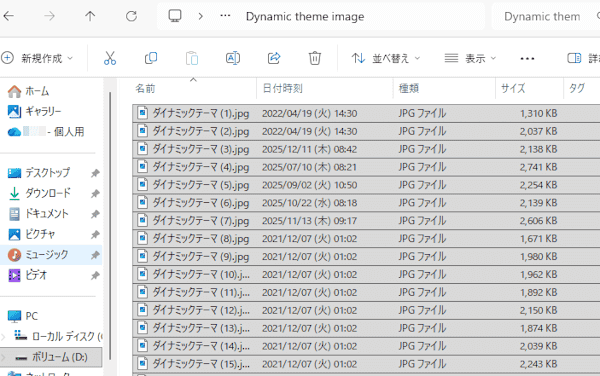This screenshot has width=600, height=376.
Task: Focus the Dynamic them search box
Action: 545,16
